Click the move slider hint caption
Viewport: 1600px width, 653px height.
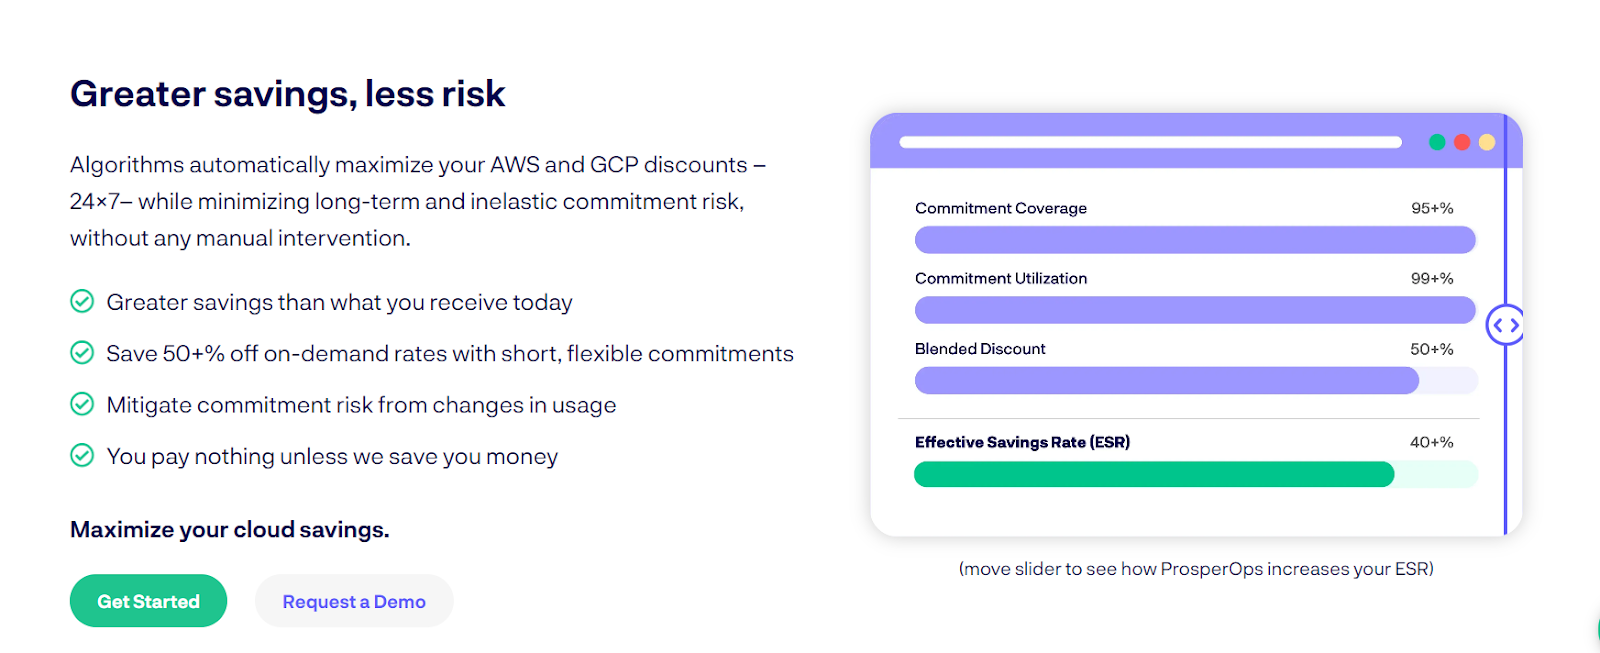pos(1196,569)
